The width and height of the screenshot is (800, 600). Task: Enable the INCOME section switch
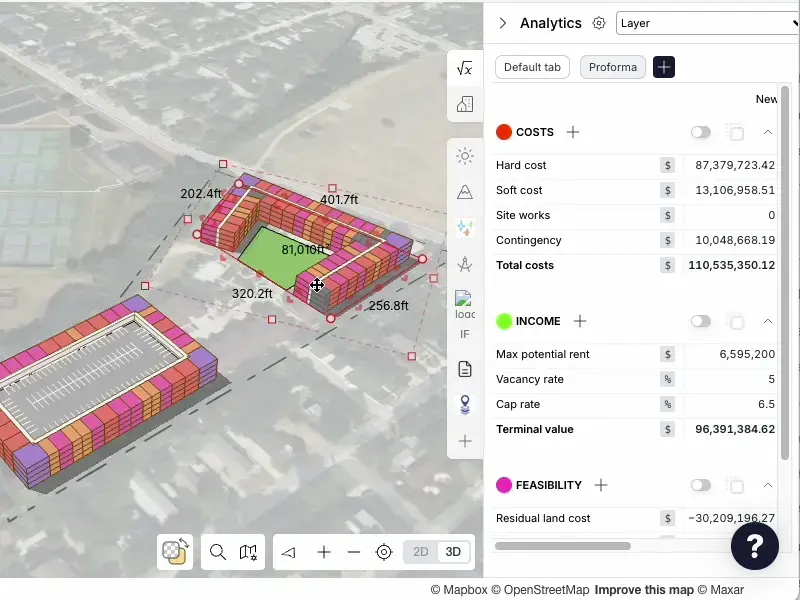[700, 321]
